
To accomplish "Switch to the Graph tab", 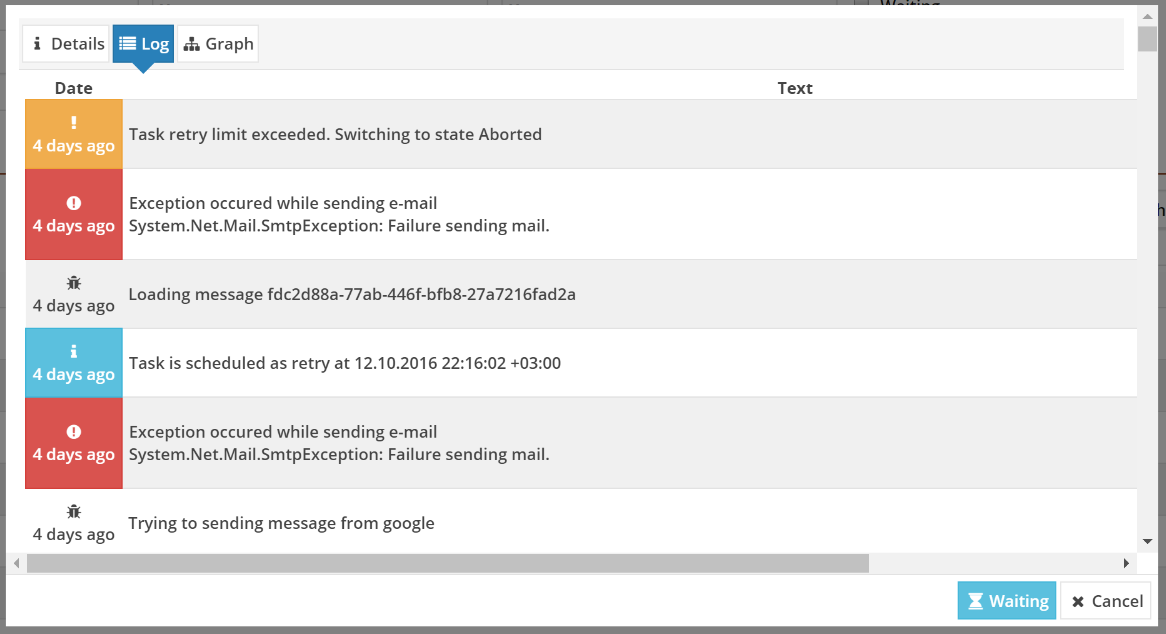I will click(218, 44).
